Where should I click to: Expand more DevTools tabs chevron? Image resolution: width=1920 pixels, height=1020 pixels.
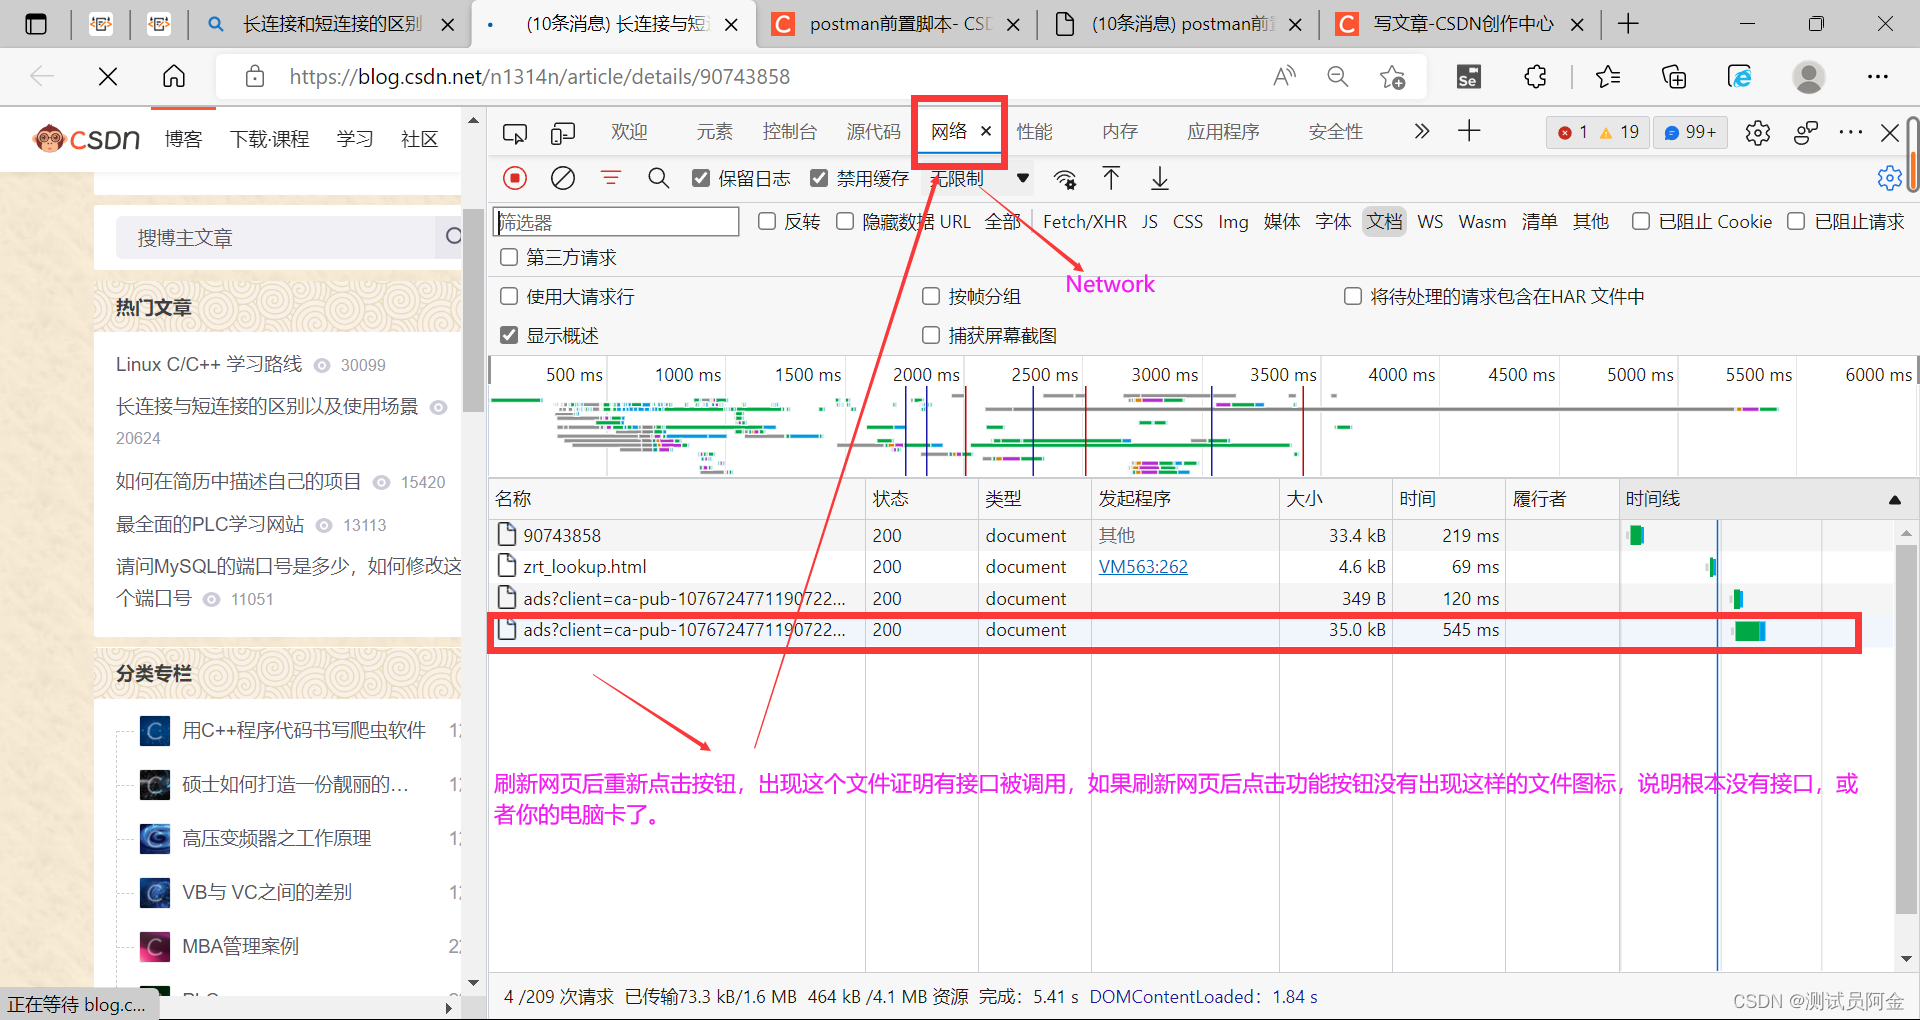pos(1421,131)
